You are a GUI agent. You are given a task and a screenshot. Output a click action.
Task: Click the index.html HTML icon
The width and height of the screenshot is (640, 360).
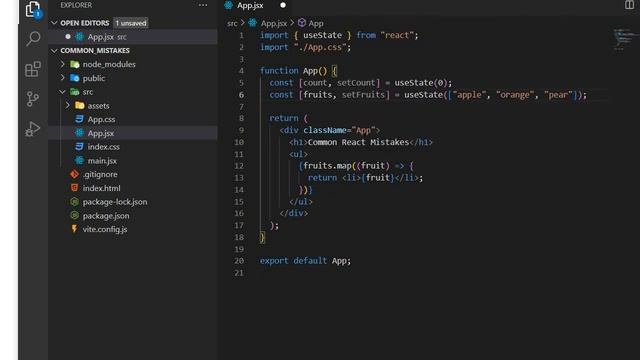(x=74, y=188)
